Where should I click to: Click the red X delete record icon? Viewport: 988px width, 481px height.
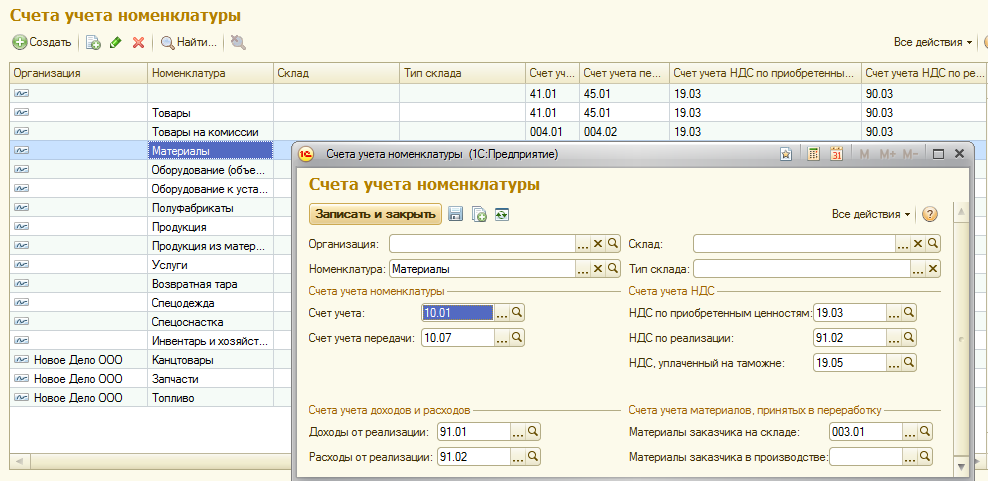tap(138, 43)
